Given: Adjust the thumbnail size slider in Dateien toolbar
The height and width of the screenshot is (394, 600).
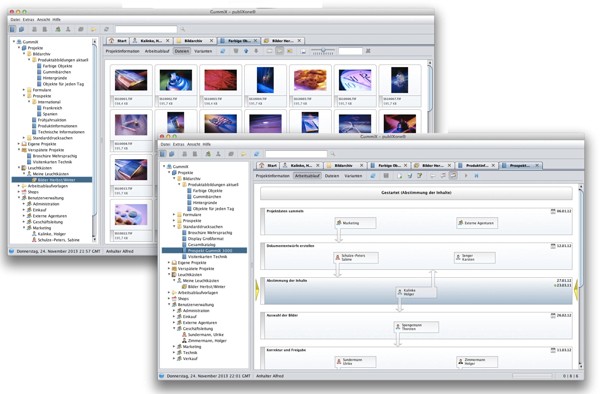Looking at the screenshot, I should point(323,51).
